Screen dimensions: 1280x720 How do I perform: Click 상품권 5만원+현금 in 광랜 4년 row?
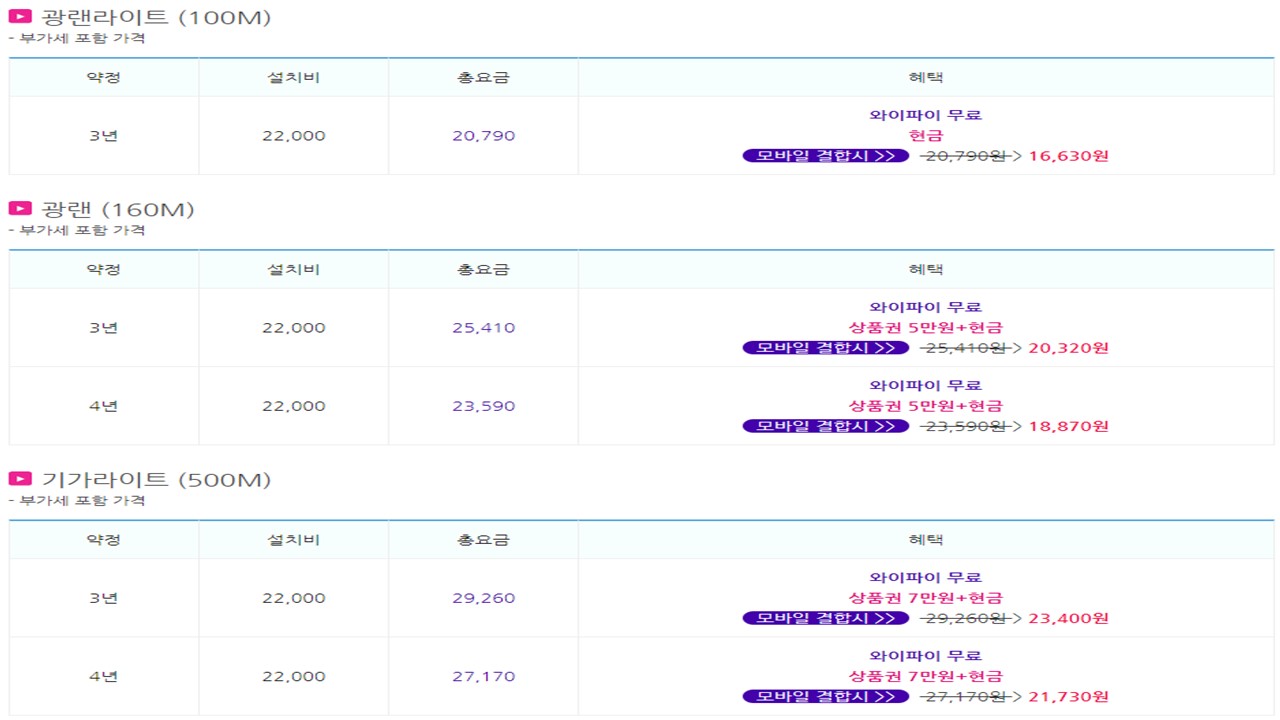[926, 405]
